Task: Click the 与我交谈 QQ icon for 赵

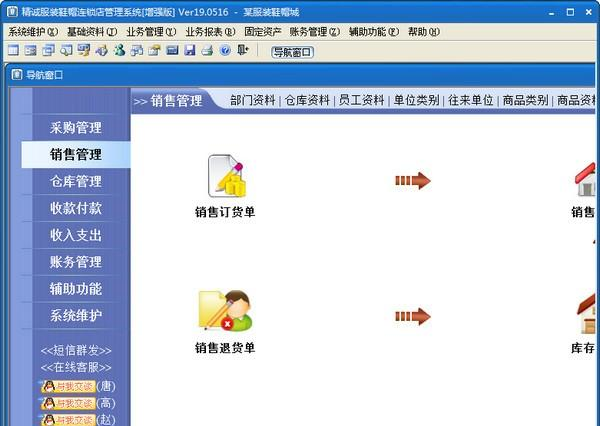Action: 68,420
